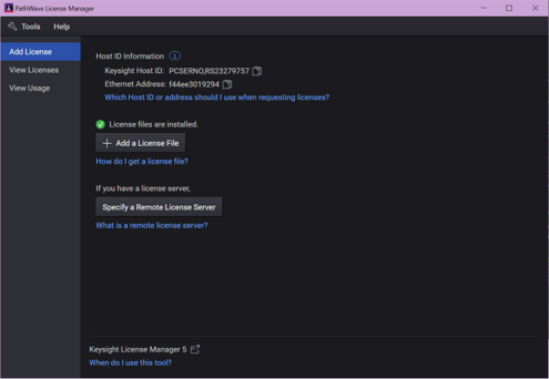Open Keysight License Manager 5 external link icon
549x379 pixels.
[195, 349]
